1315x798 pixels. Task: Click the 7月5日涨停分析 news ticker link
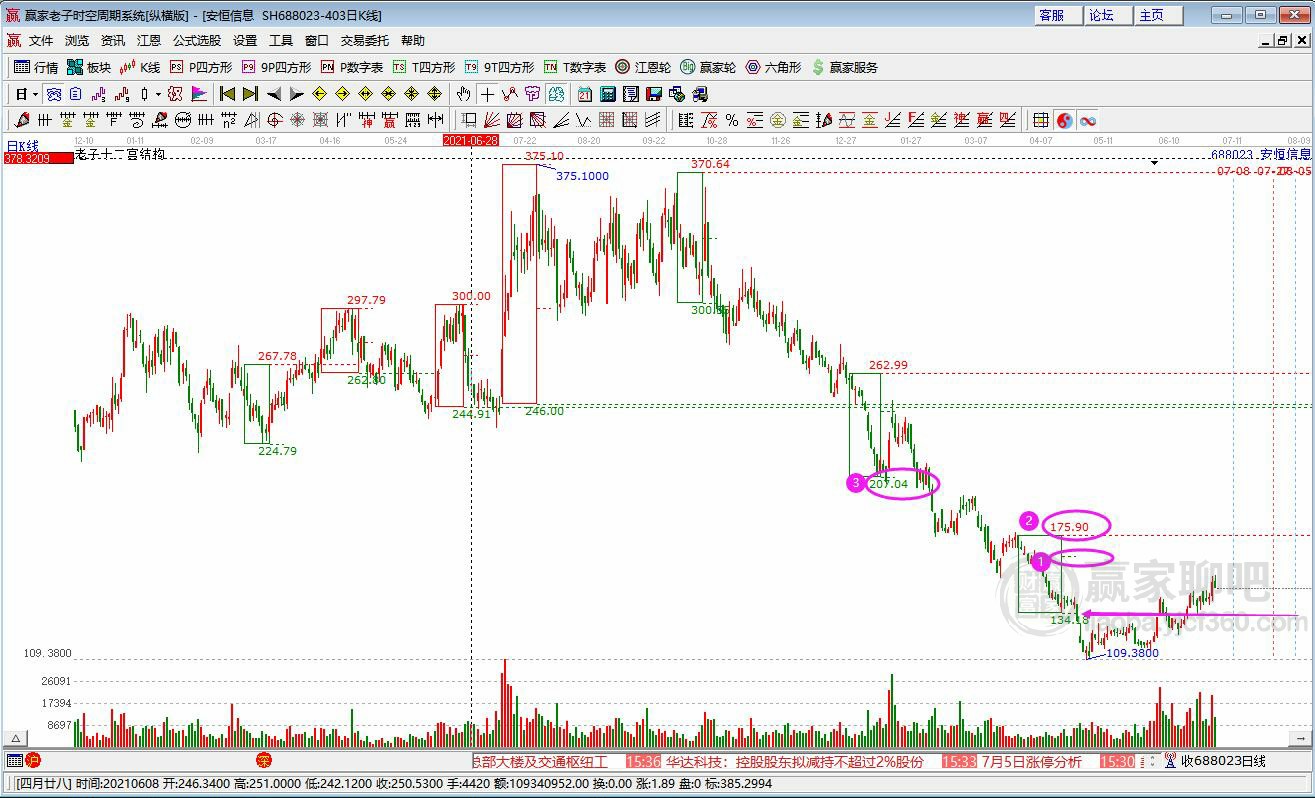pos(1032,761)
